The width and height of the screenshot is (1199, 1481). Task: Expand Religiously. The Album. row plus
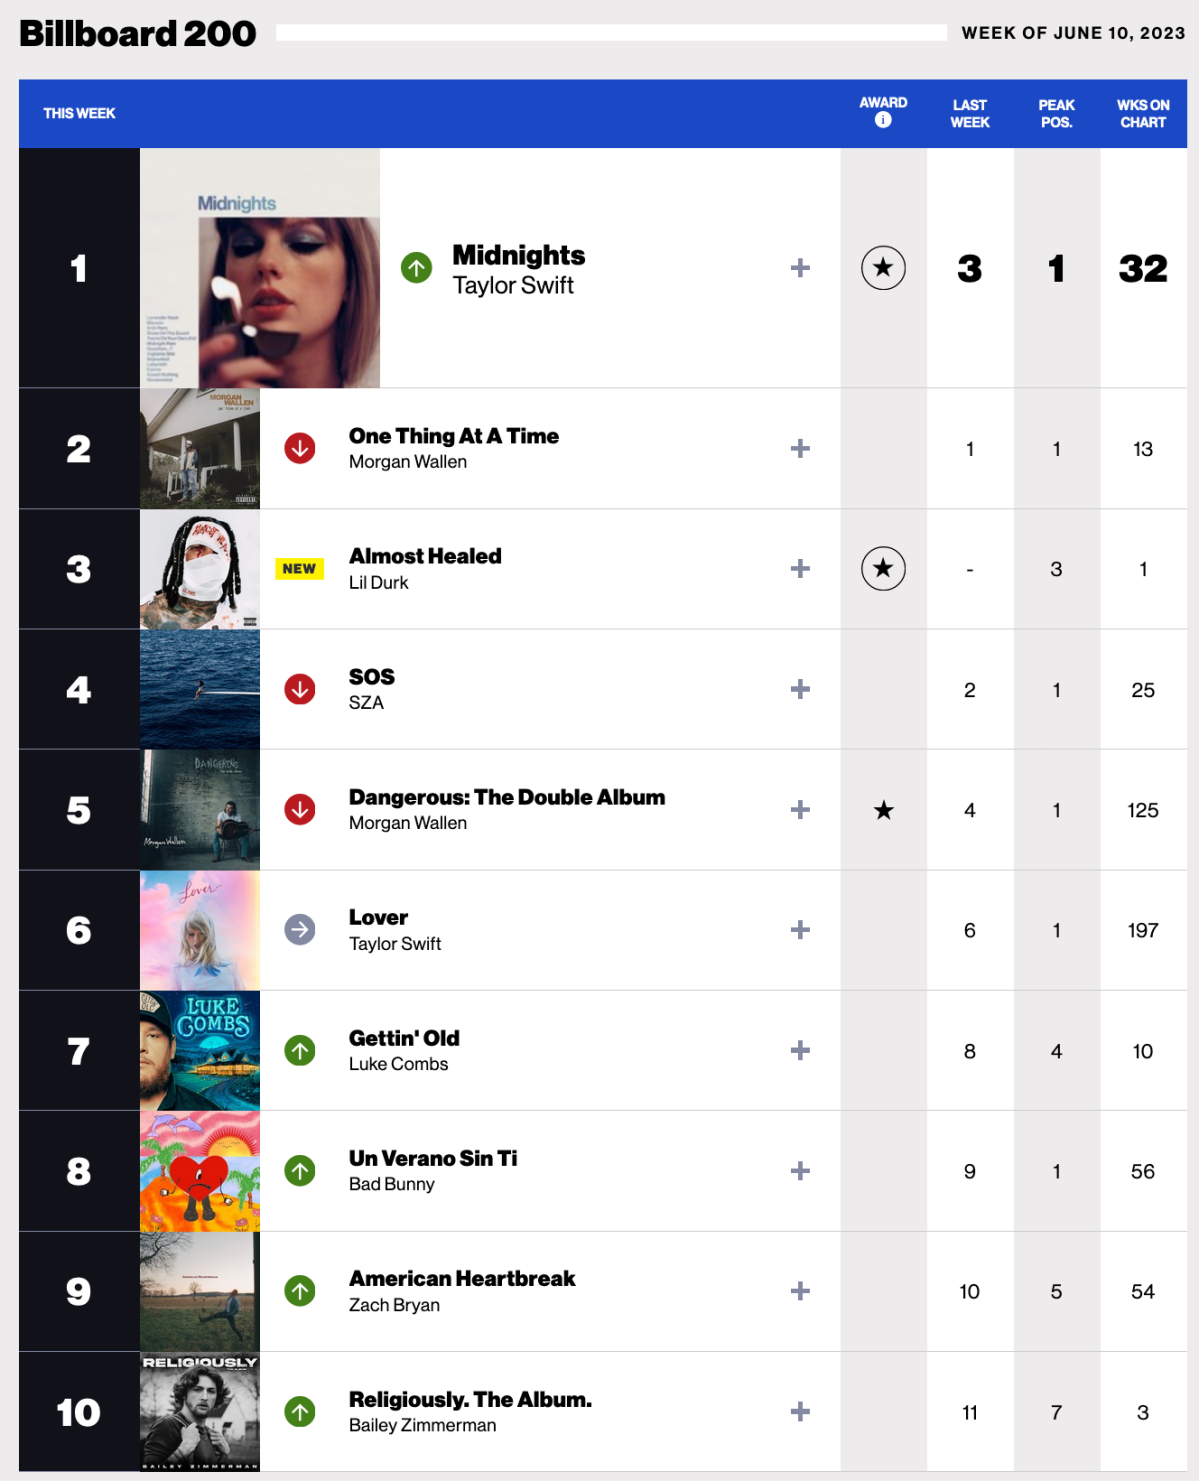tap(800, 1412)
